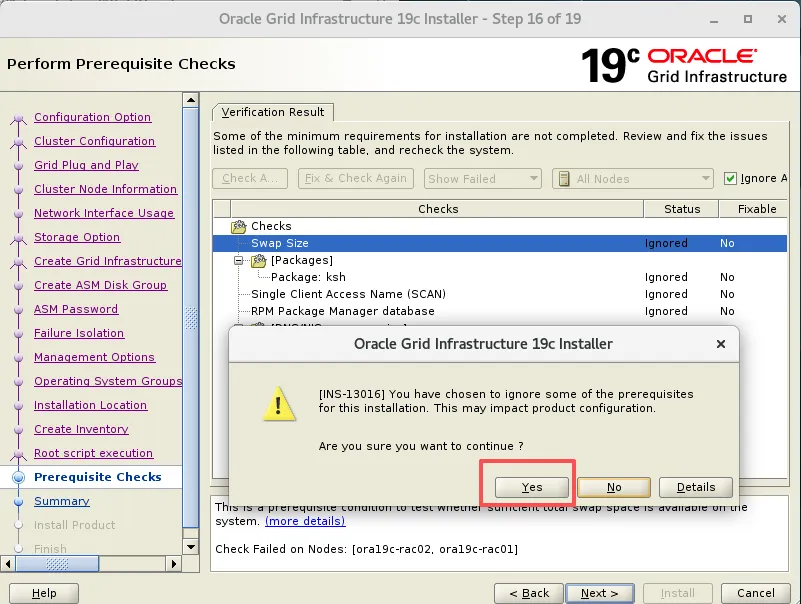Click the warning triangle icon

[x=279, y=404]
